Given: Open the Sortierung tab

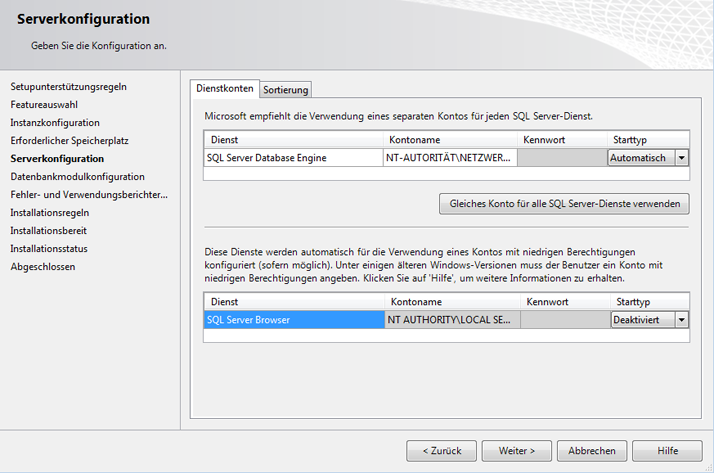Looking at the screenshot, I should (x=286, y=90).
